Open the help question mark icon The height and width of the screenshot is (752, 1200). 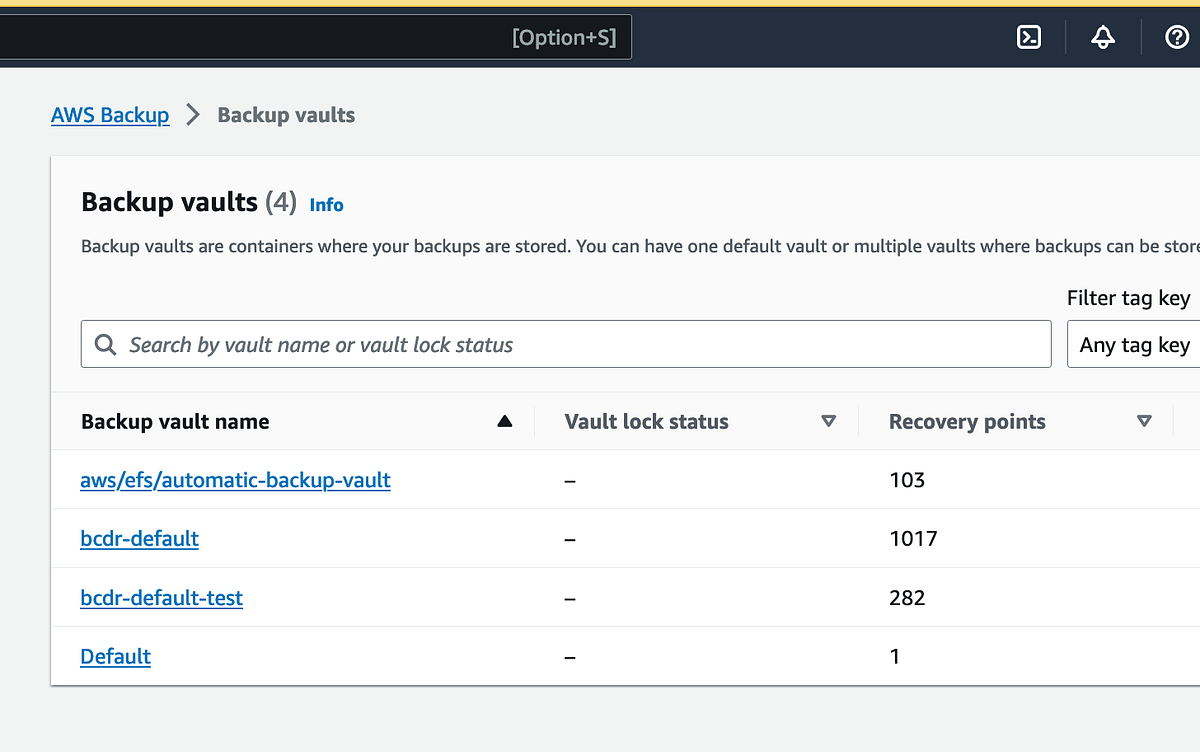1177,38
